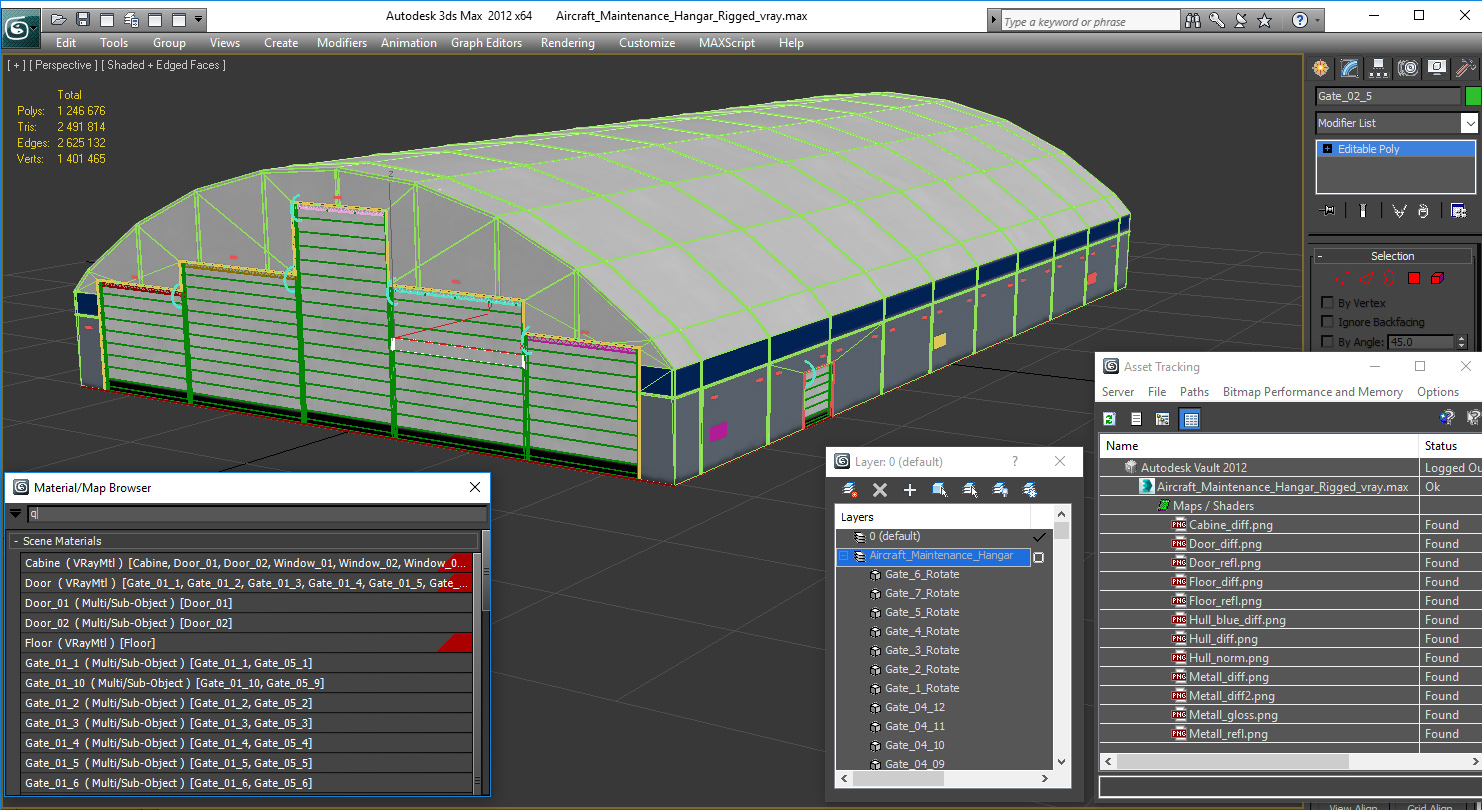1482x810 pixels.
Task: Open the 3ds Max application menu logo
Action: click(19, 26)
